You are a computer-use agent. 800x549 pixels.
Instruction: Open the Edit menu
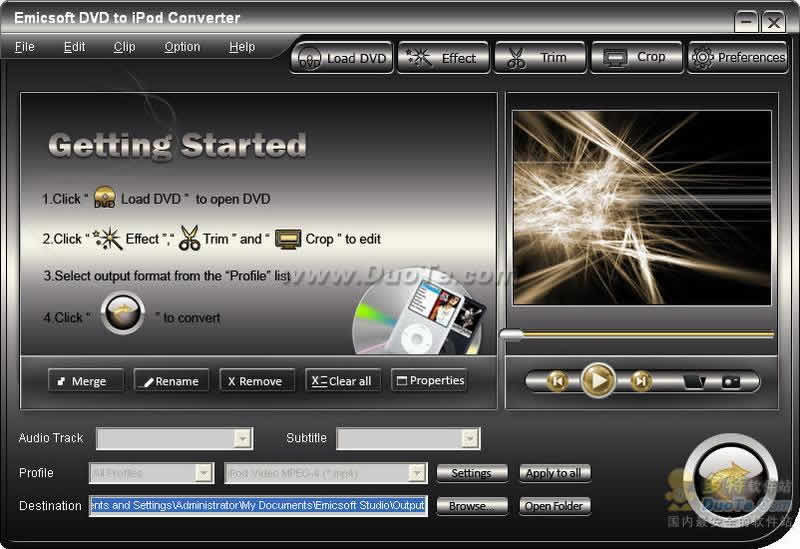pos(74,47)
